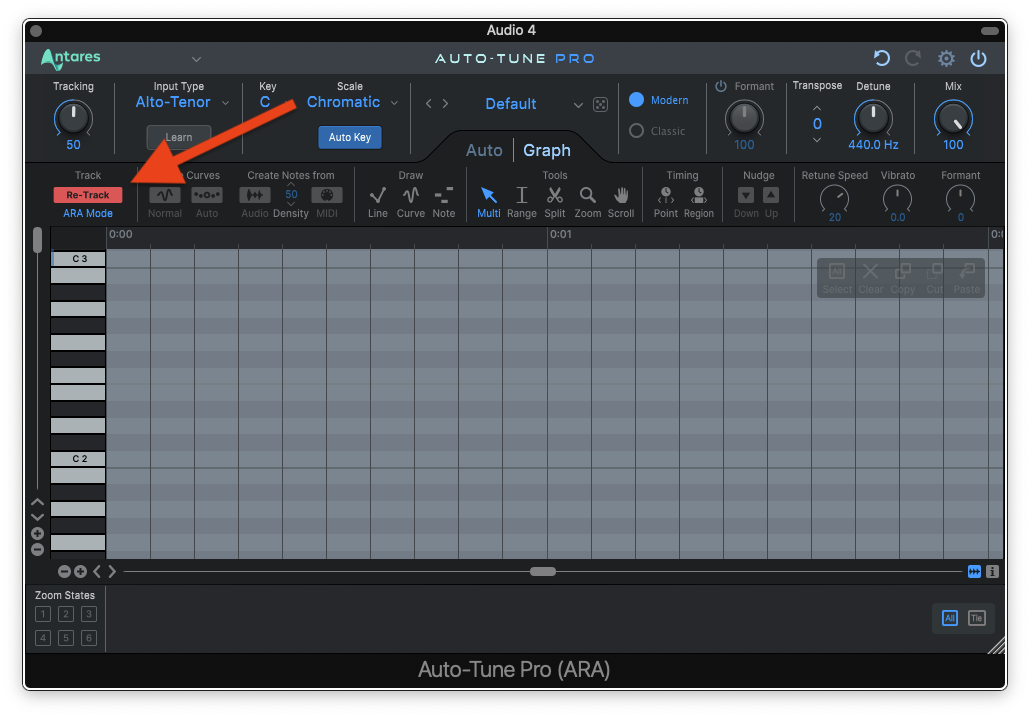Viewport: 1030px width, 717px height.
Task: Select the Multi arrow tool
Action: [x=489, y=195]
